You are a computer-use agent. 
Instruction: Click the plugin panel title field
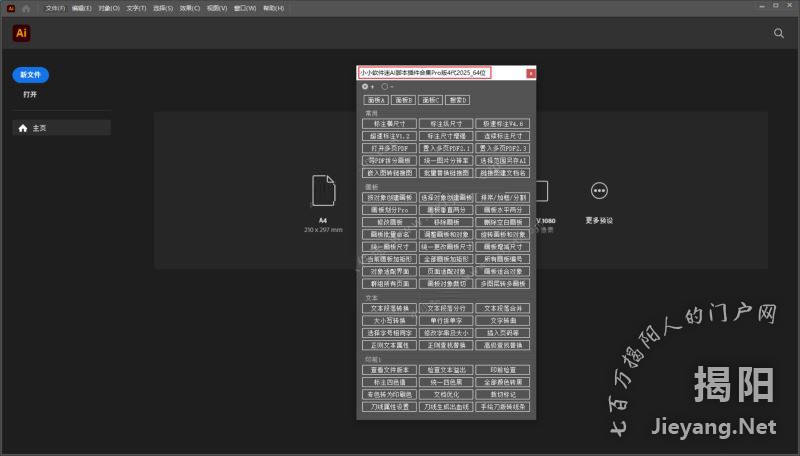point(440,73)
